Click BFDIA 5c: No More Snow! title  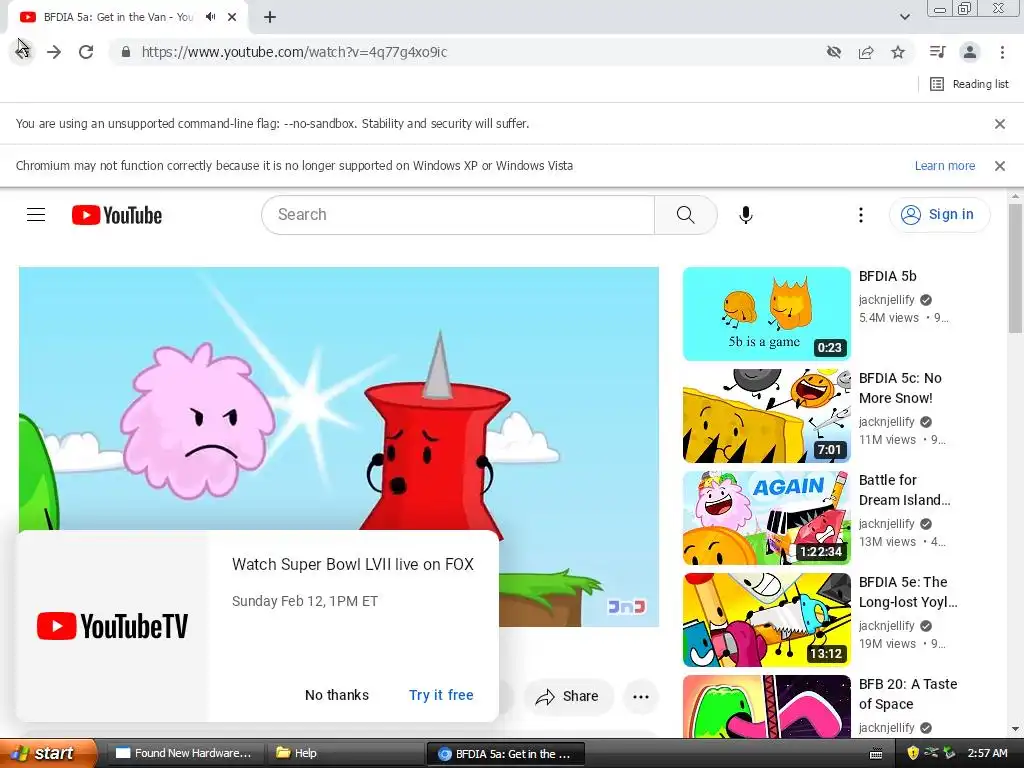[900, 388]
